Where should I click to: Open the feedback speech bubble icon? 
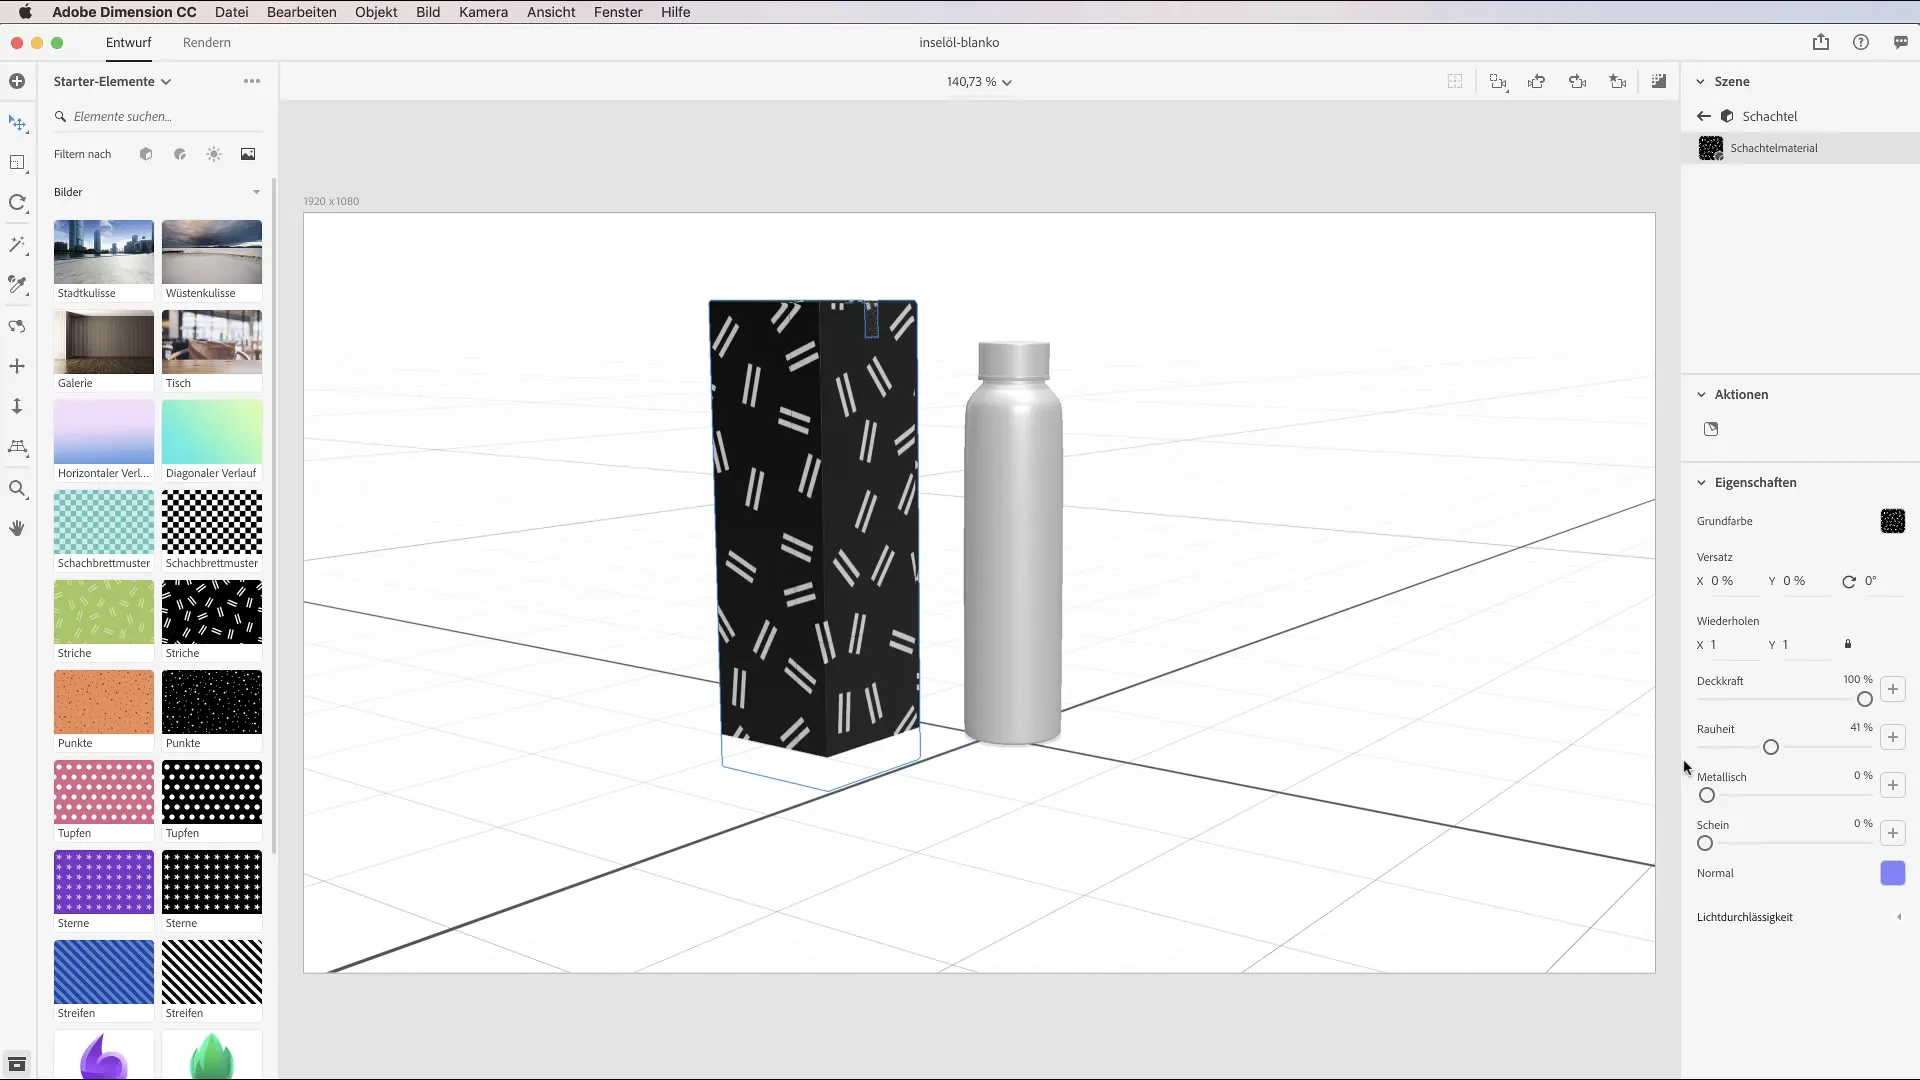click(1901, 42)
